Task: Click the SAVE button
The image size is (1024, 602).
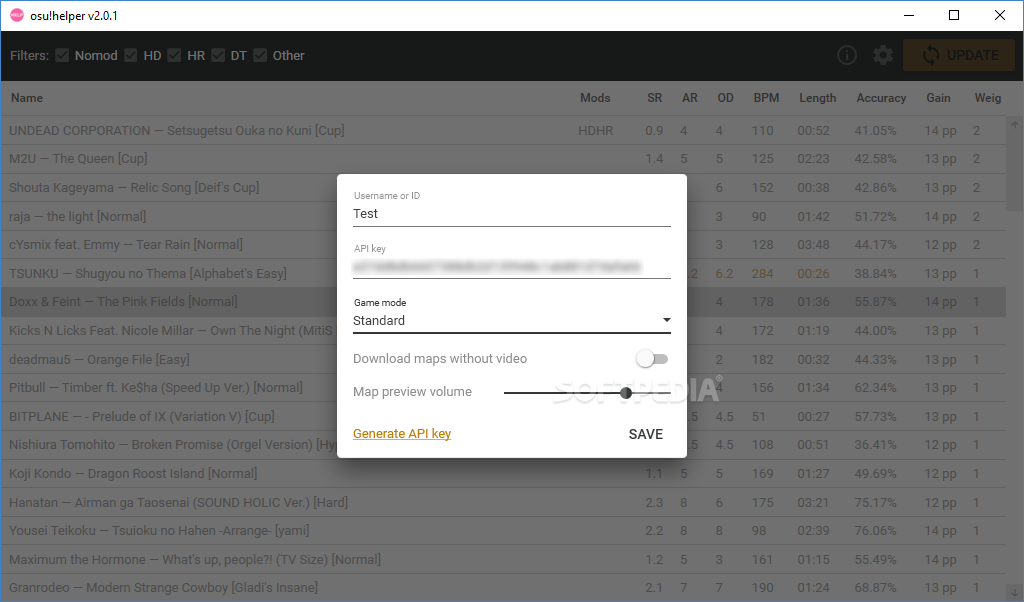Action: (645, 434)
